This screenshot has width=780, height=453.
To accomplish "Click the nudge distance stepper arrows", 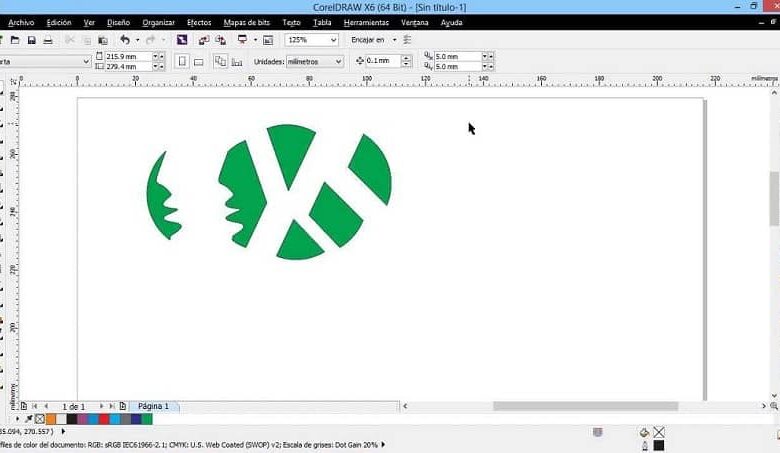I will (406, 61).
